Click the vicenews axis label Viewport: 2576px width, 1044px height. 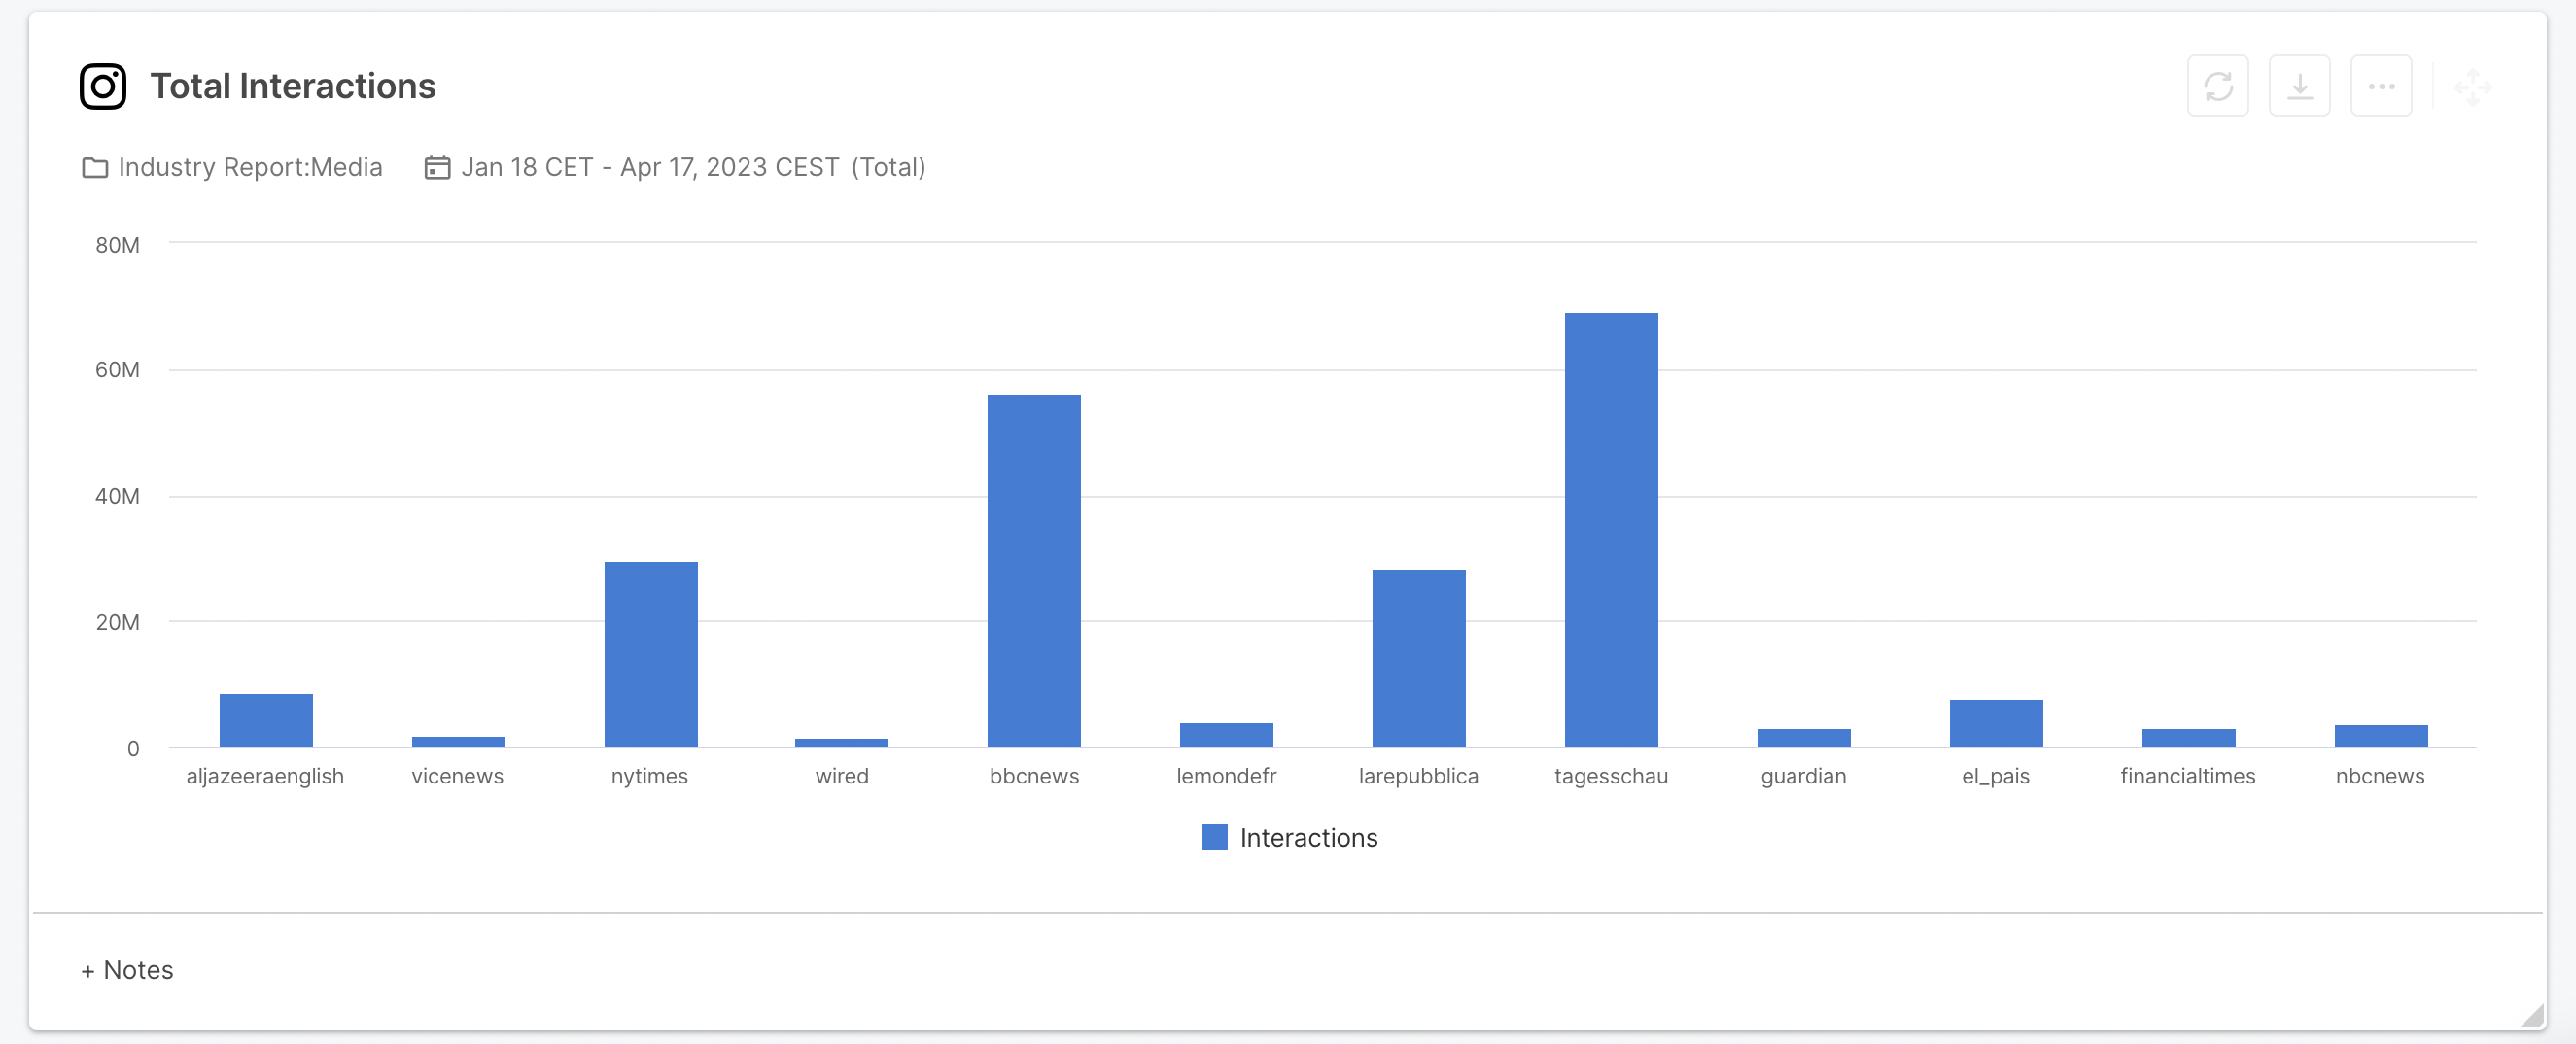[x=458, y=776]
